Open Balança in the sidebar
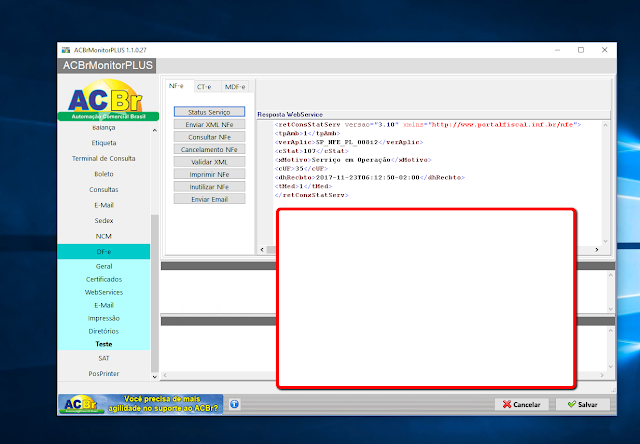This screenshot has width=640, height=444. 104,128
